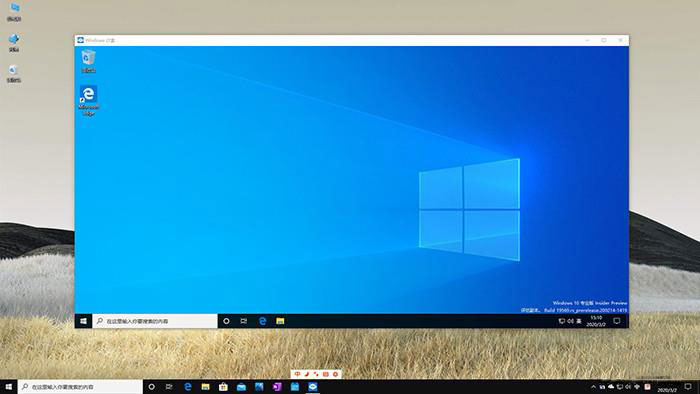This screenshot has width=700, height=394.
Task: Open host volume tray icon
Action: coord(628,387)
